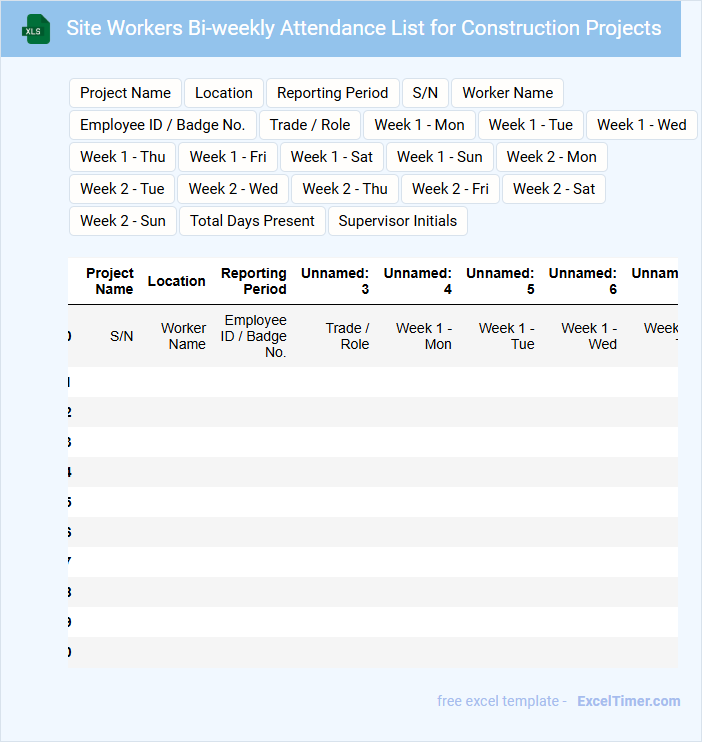Select the Week 2 - Tue tag
This screenshot has width=702, height=742.
pyautogui.click(x=122, y=189)
